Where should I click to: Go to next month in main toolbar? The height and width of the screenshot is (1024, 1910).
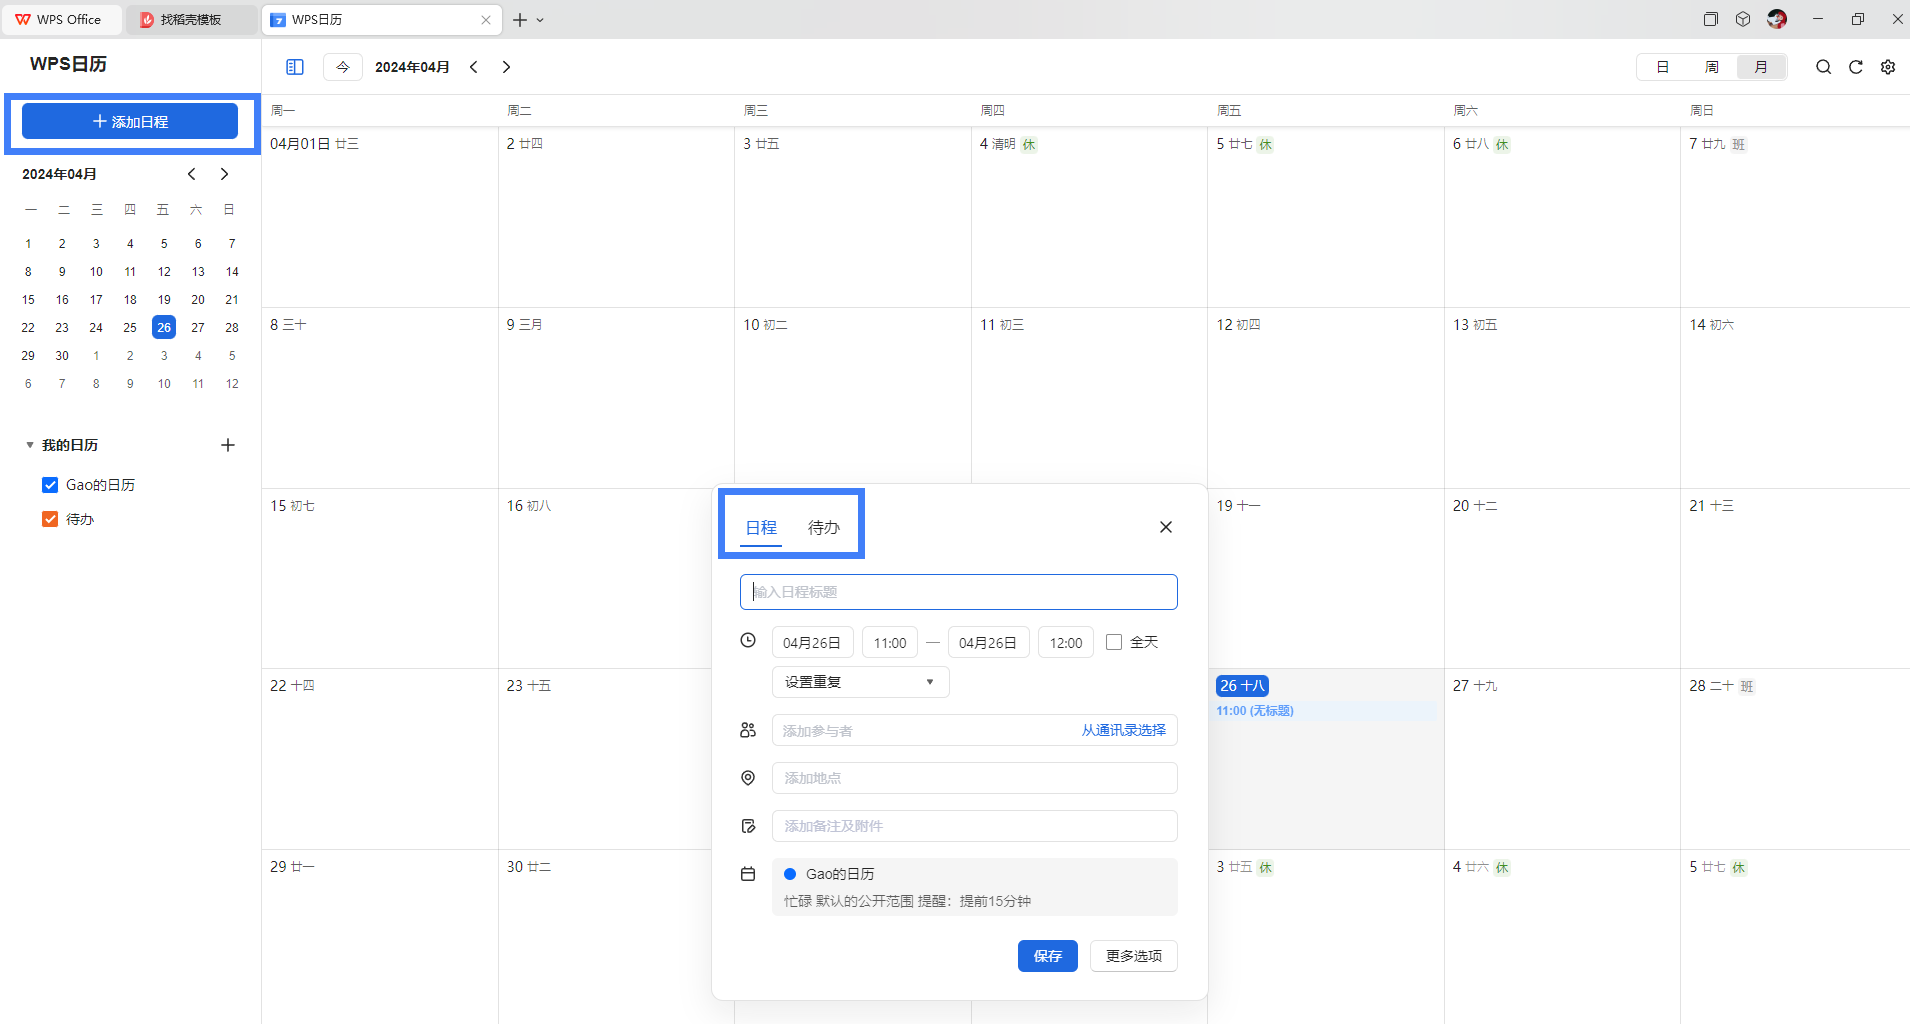click(507, 67)
